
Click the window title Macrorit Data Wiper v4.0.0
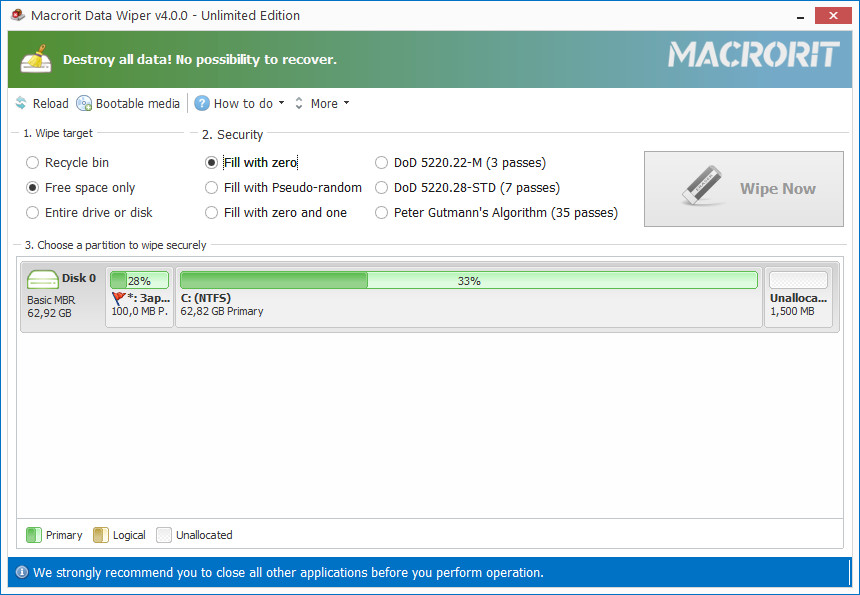[x=166, y=15]
